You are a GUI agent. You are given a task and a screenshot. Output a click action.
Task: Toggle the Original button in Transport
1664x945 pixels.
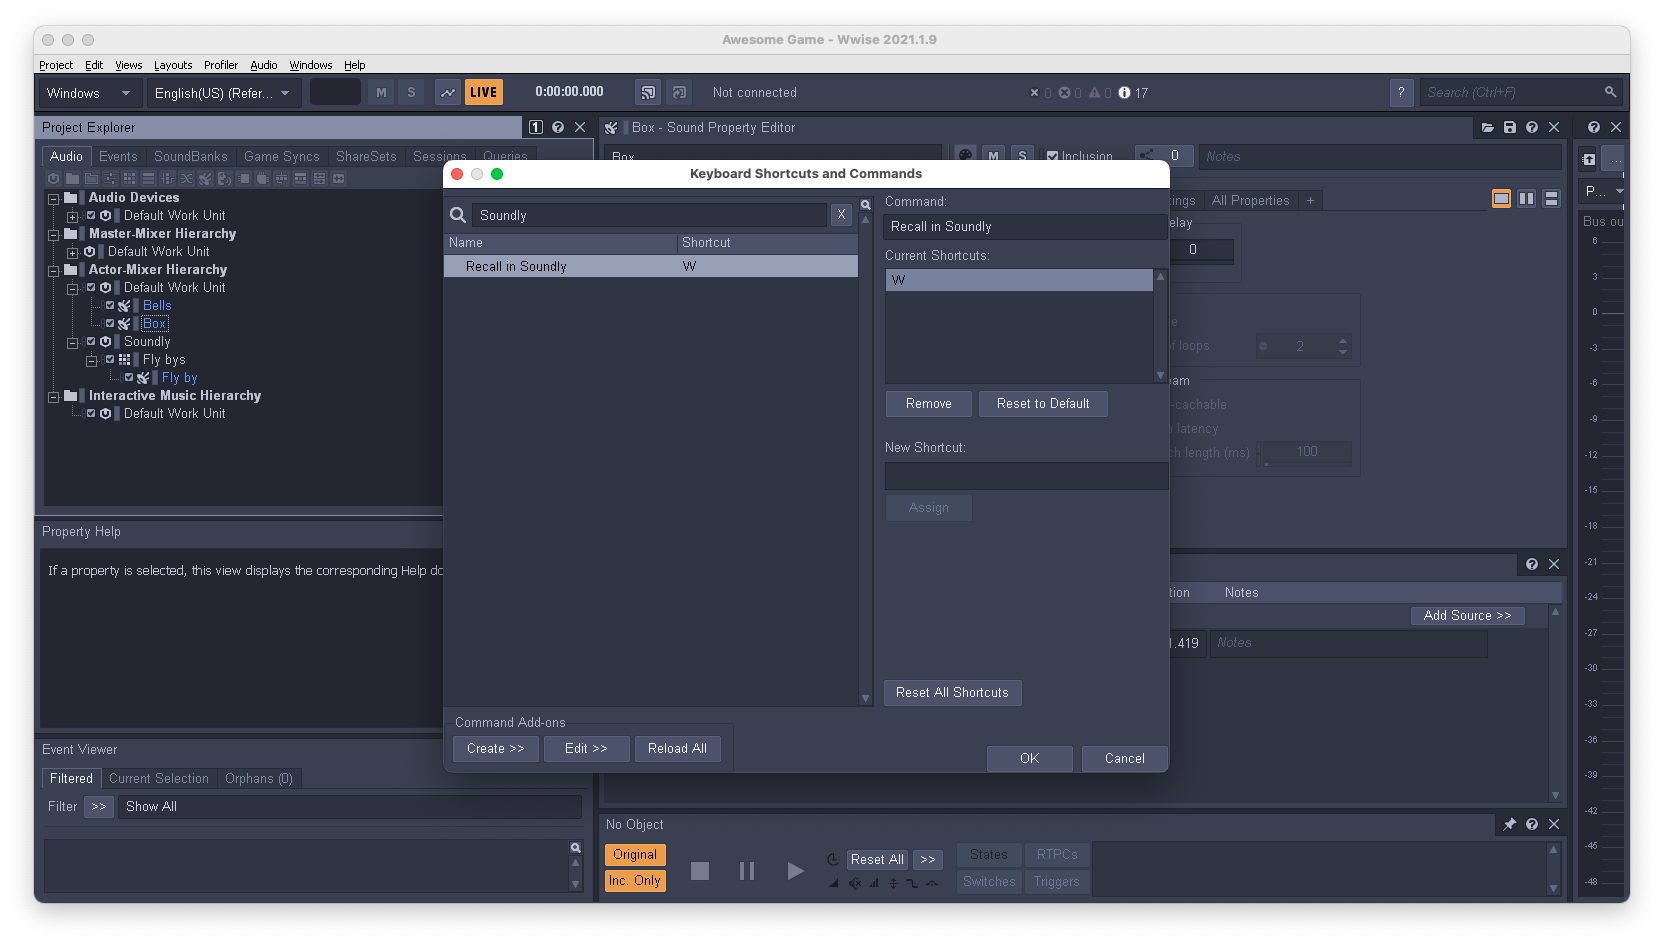coord(635,855)
